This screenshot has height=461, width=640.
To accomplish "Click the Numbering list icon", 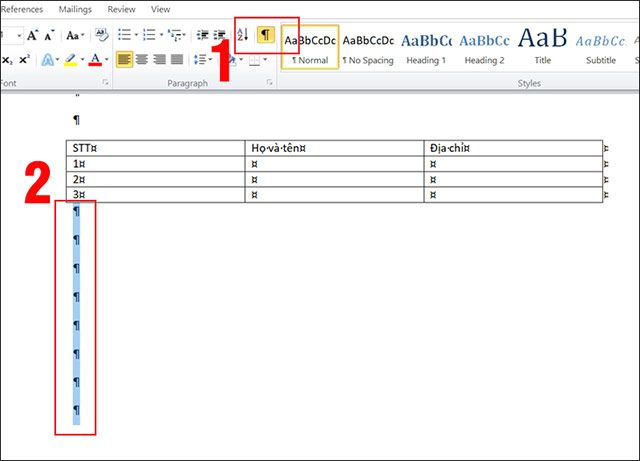I will click(x=151, y=35).
